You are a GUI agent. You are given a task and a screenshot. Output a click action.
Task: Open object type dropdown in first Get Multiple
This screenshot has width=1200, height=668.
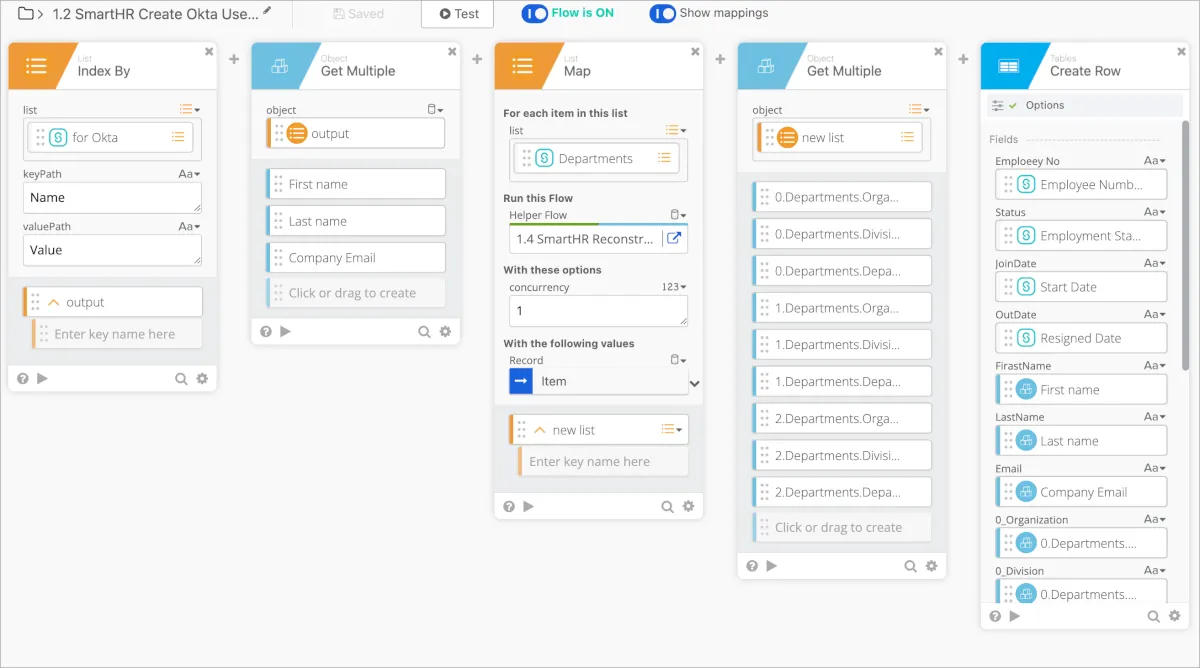tap(435, 110)
